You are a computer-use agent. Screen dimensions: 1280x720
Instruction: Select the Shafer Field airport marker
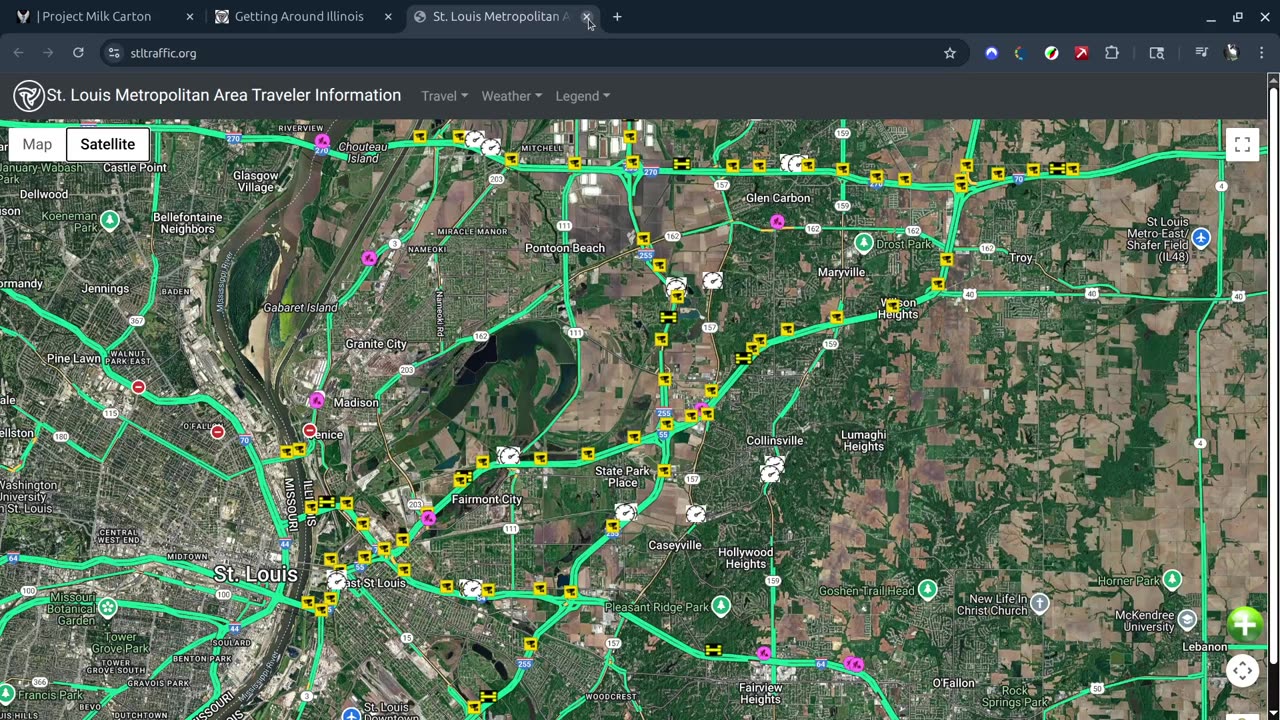[1201, 238]
